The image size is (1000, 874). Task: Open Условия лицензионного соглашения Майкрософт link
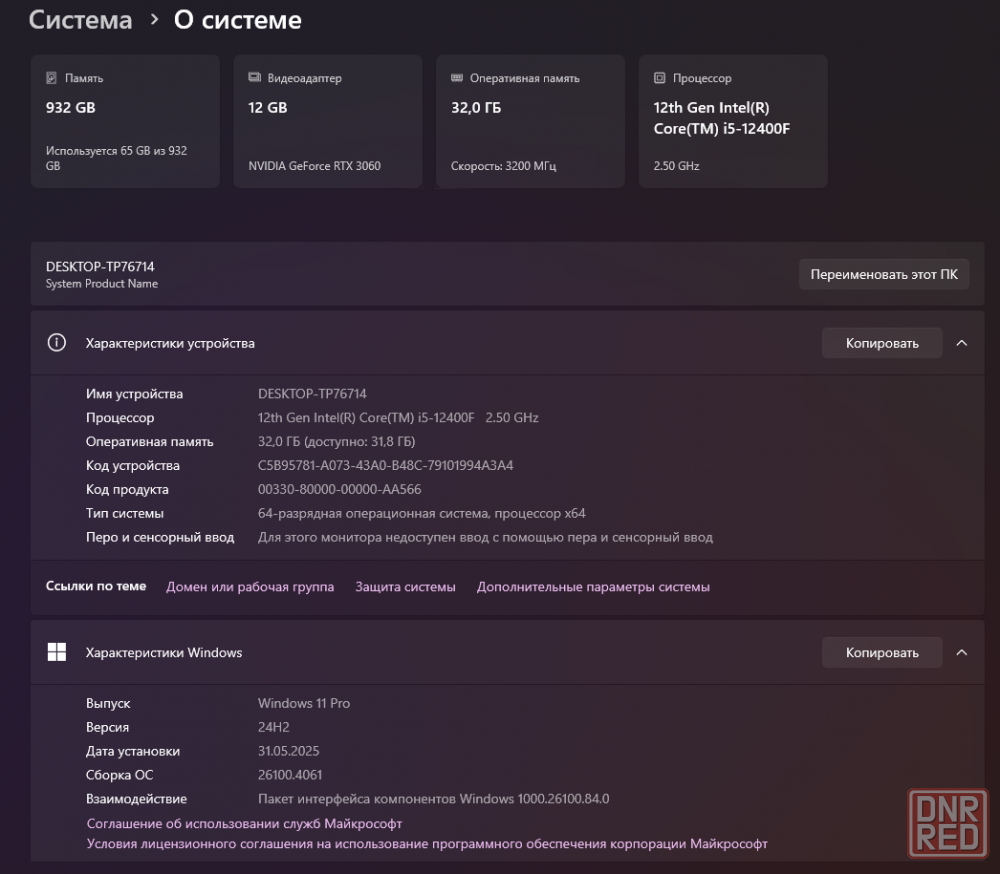coord(427,844)
